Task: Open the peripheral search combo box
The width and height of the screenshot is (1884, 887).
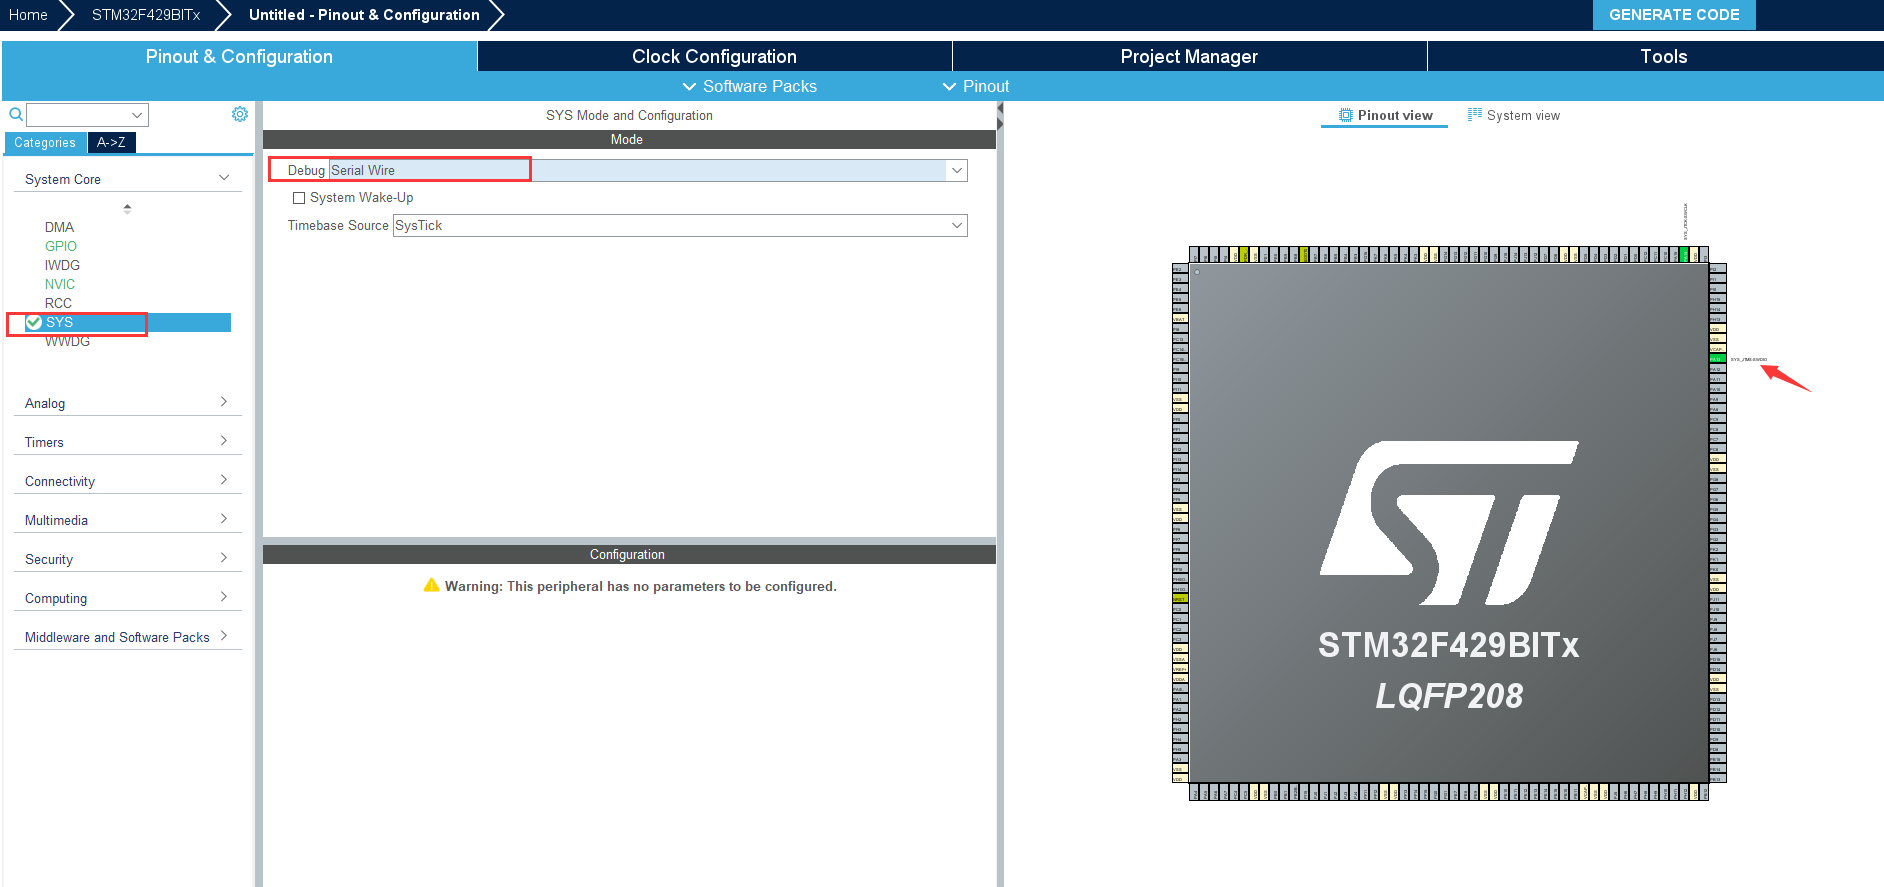Action: [x=87, y=115]
